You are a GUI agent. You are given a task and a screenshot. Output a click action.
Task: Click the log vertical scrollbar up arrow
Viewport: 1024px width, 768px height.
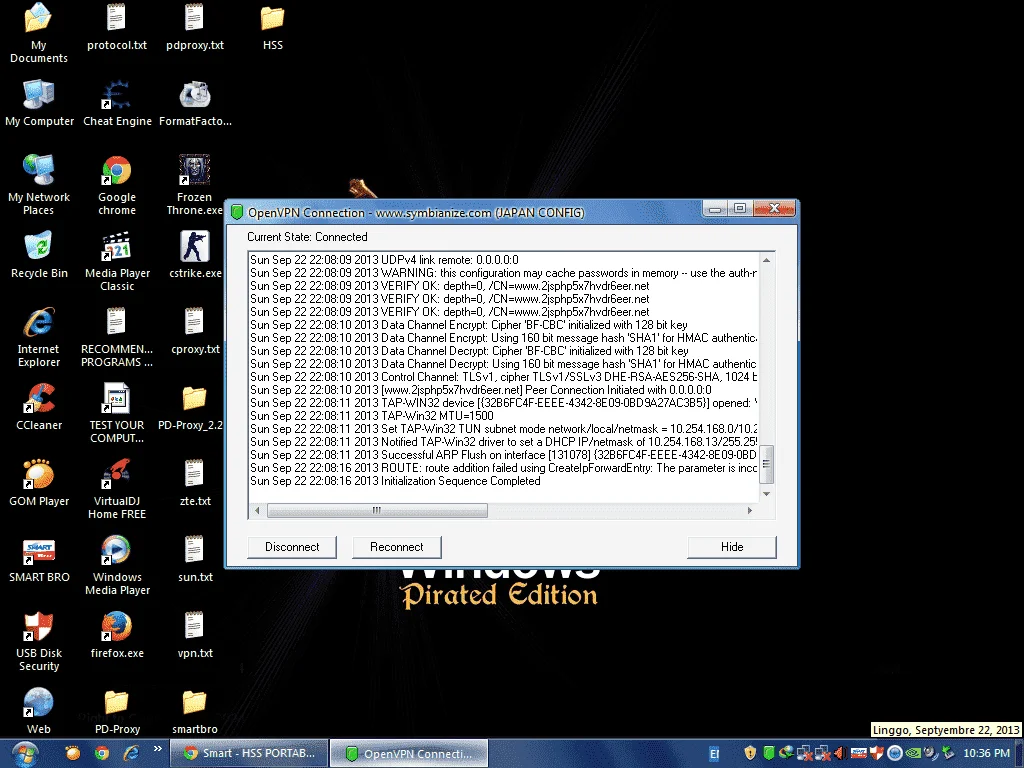[x=767, y=260]
